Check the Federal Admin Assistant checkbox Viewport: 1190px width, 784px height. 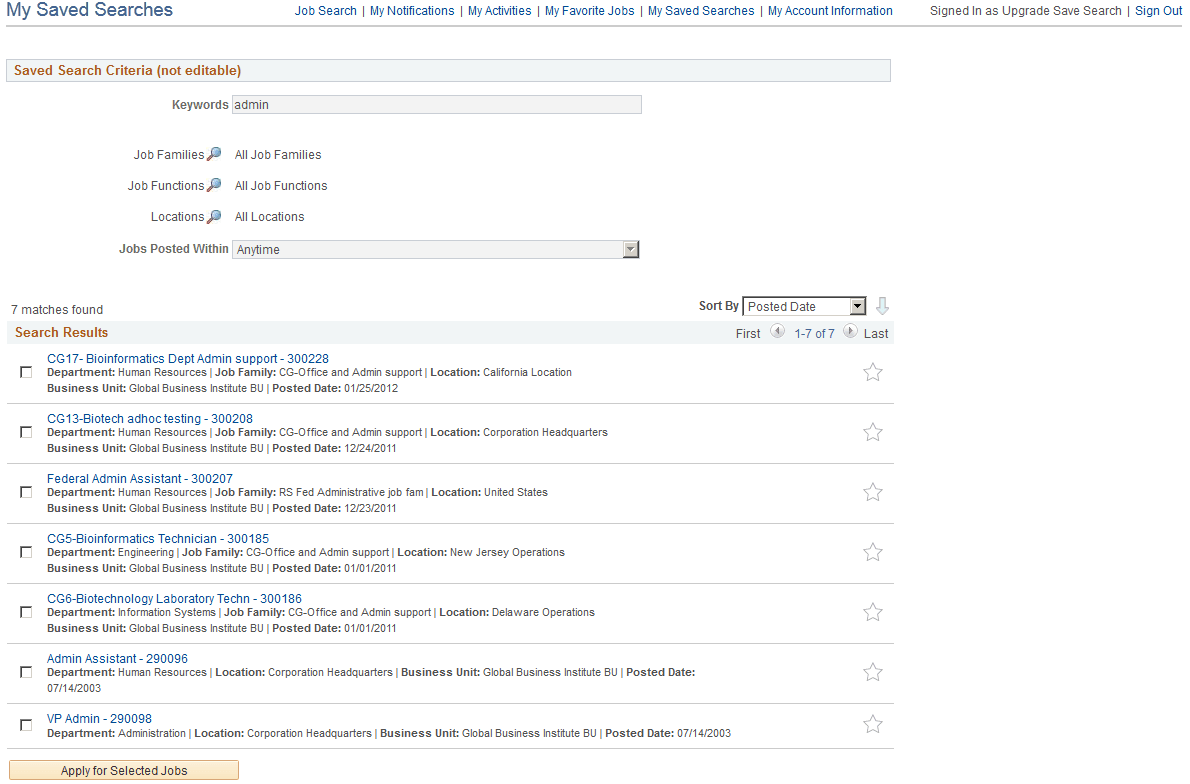pyautogui.click(x=26, y=491)
